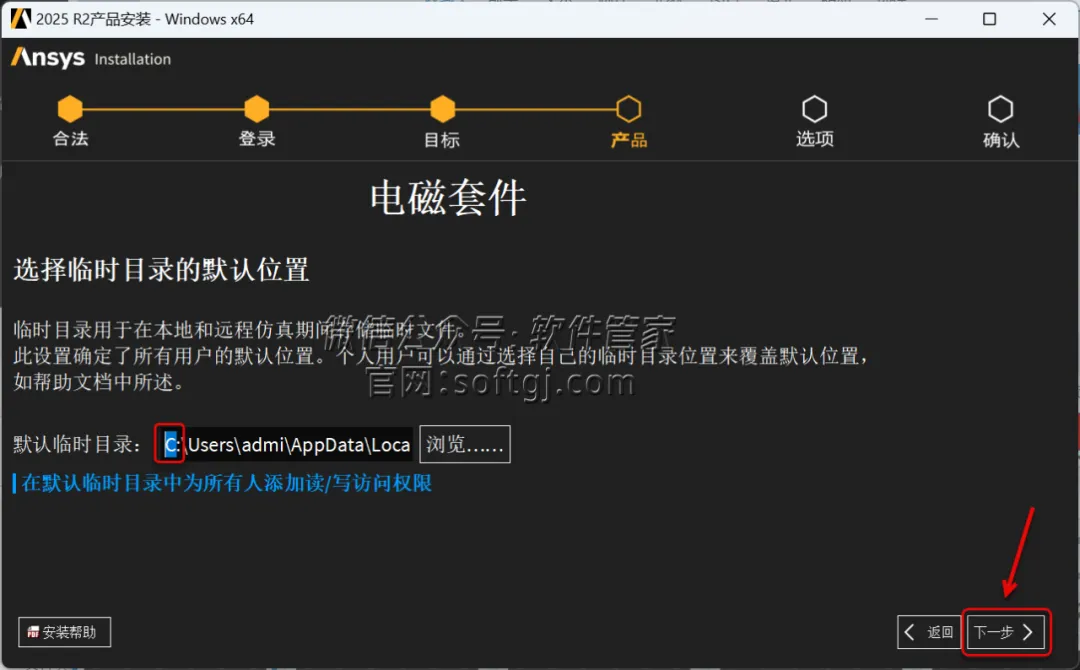The image size is (1080, 670).
Task: Click the Ansys logo in header
Action: 48,58
